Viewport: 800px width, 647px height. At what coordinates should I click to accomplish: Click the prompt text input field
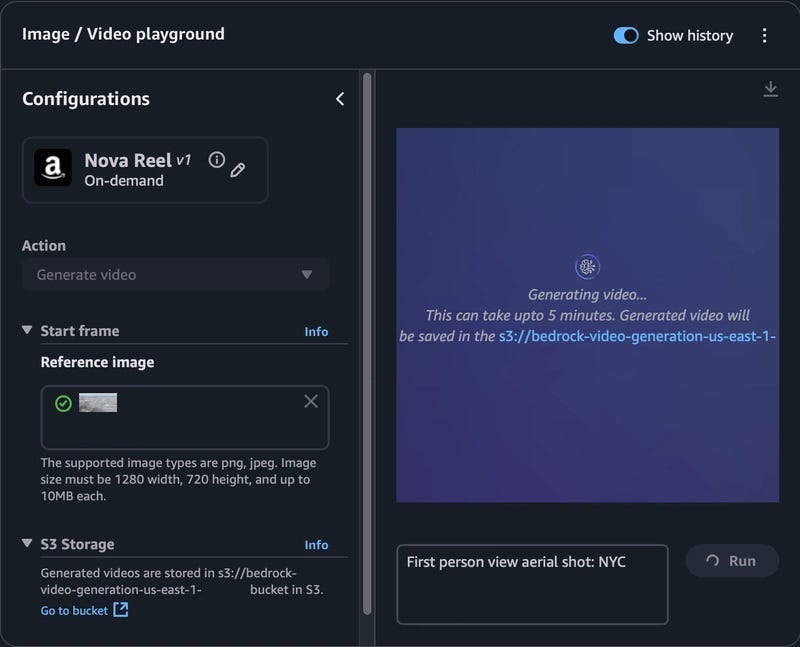pyautogui.click(x=533, y=584)
